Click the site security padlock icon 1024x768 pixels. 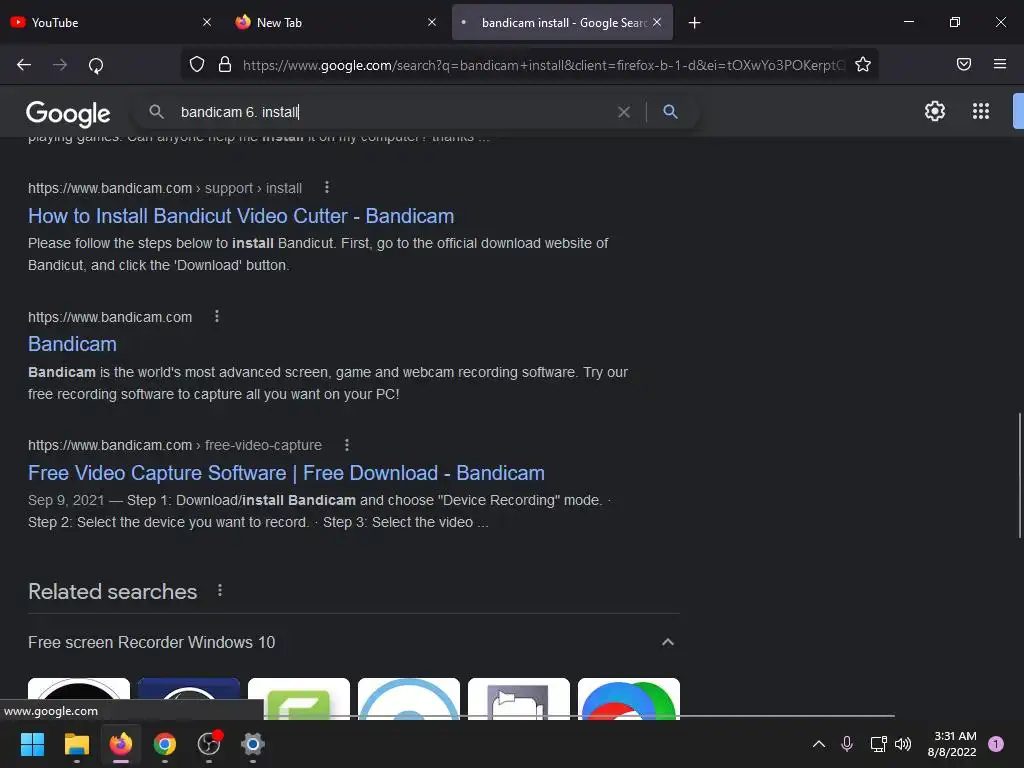pyautogui.click(x=225, y=64)
